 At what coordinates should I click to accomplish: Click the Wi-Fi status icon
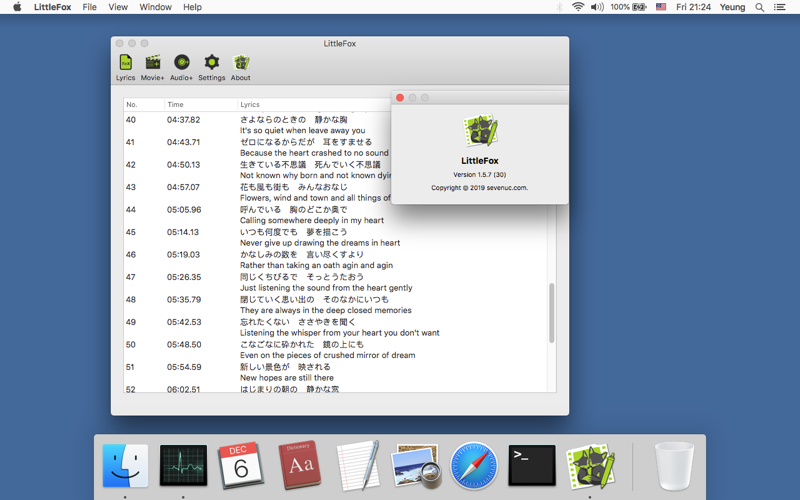[x=578, y=7]
